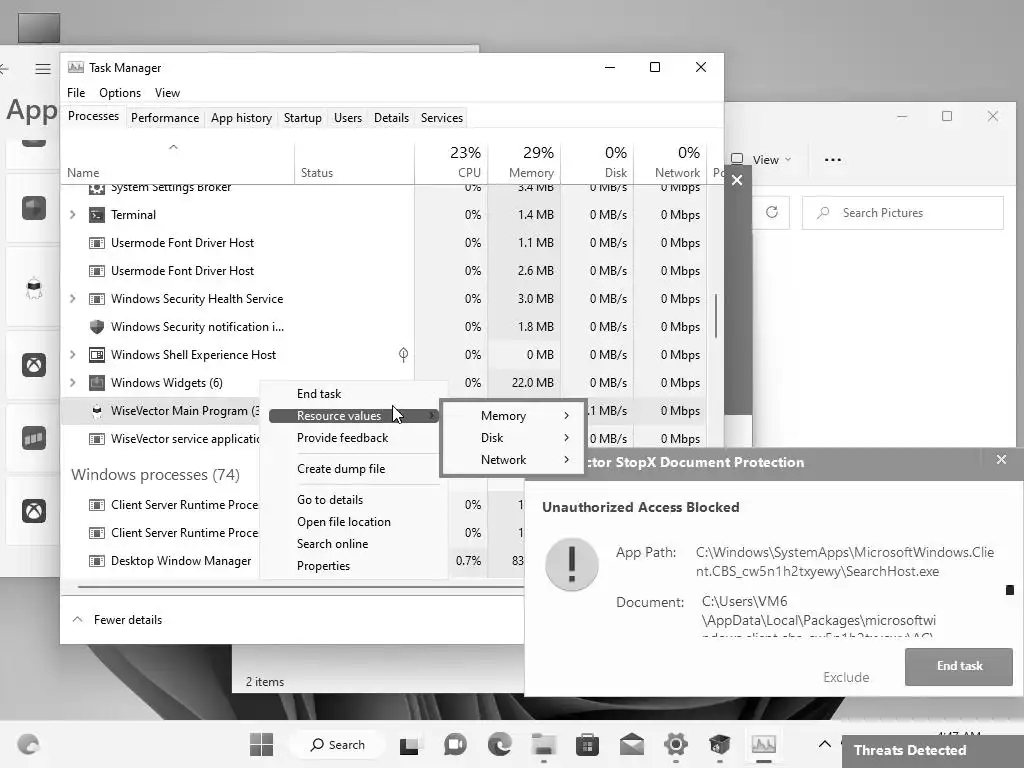This screenshot has height=768, width=1024.
Task: Expand Windows Shell Experience Host group
Action: pos(72,355)
